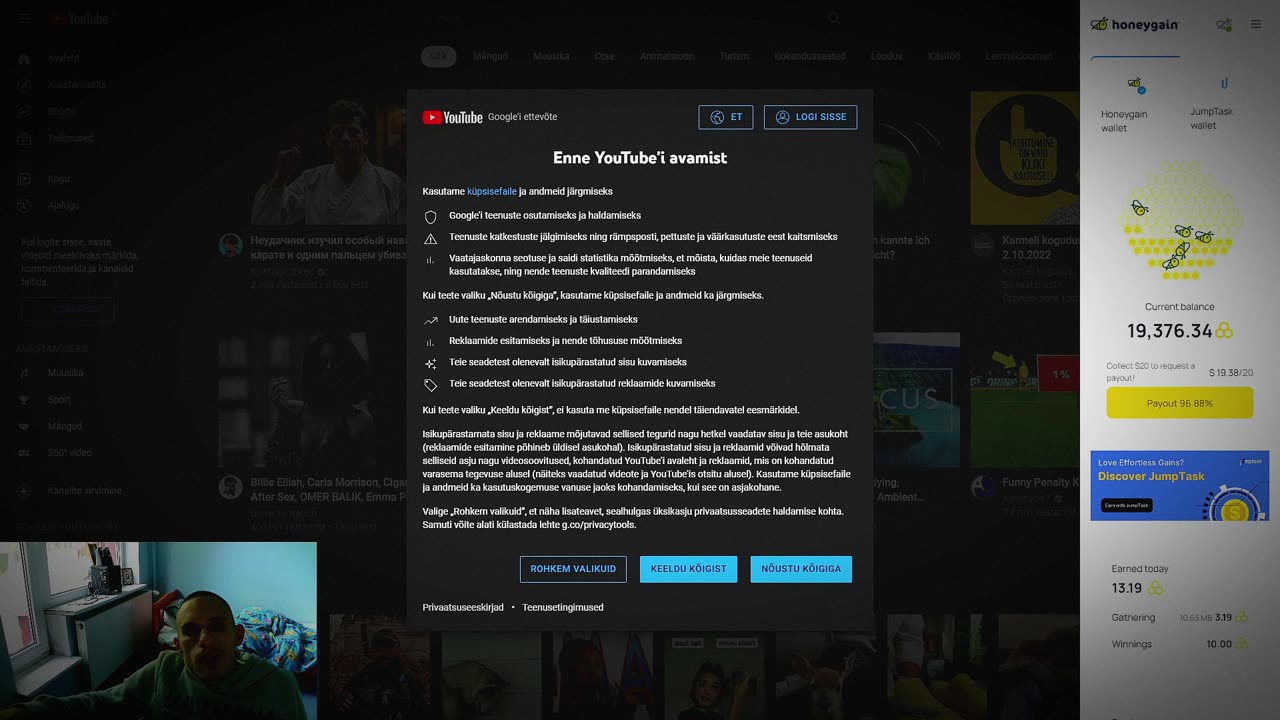Click the search icon in YouTube header

tap(833, 18)
